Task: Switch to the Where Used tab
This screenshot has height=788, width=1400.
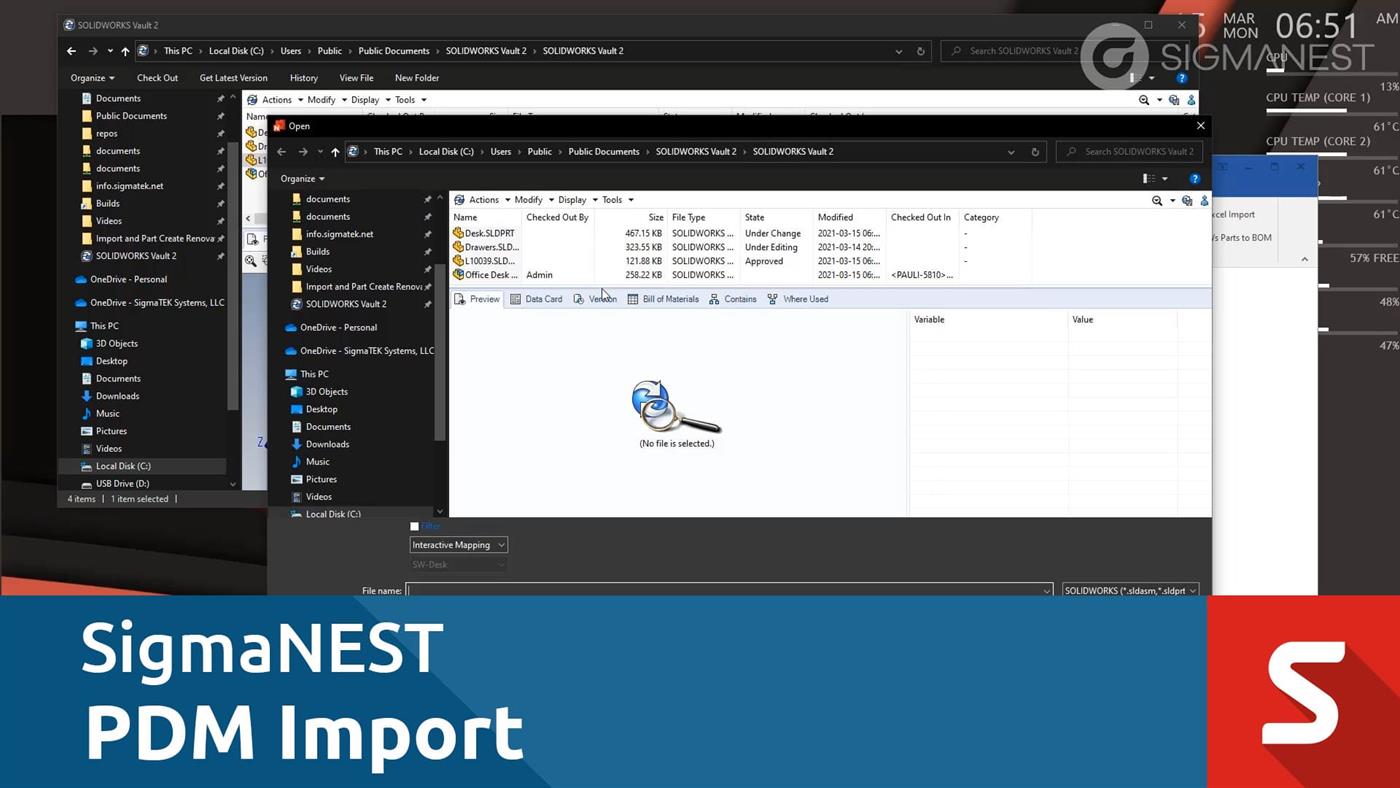Action: 797,299
